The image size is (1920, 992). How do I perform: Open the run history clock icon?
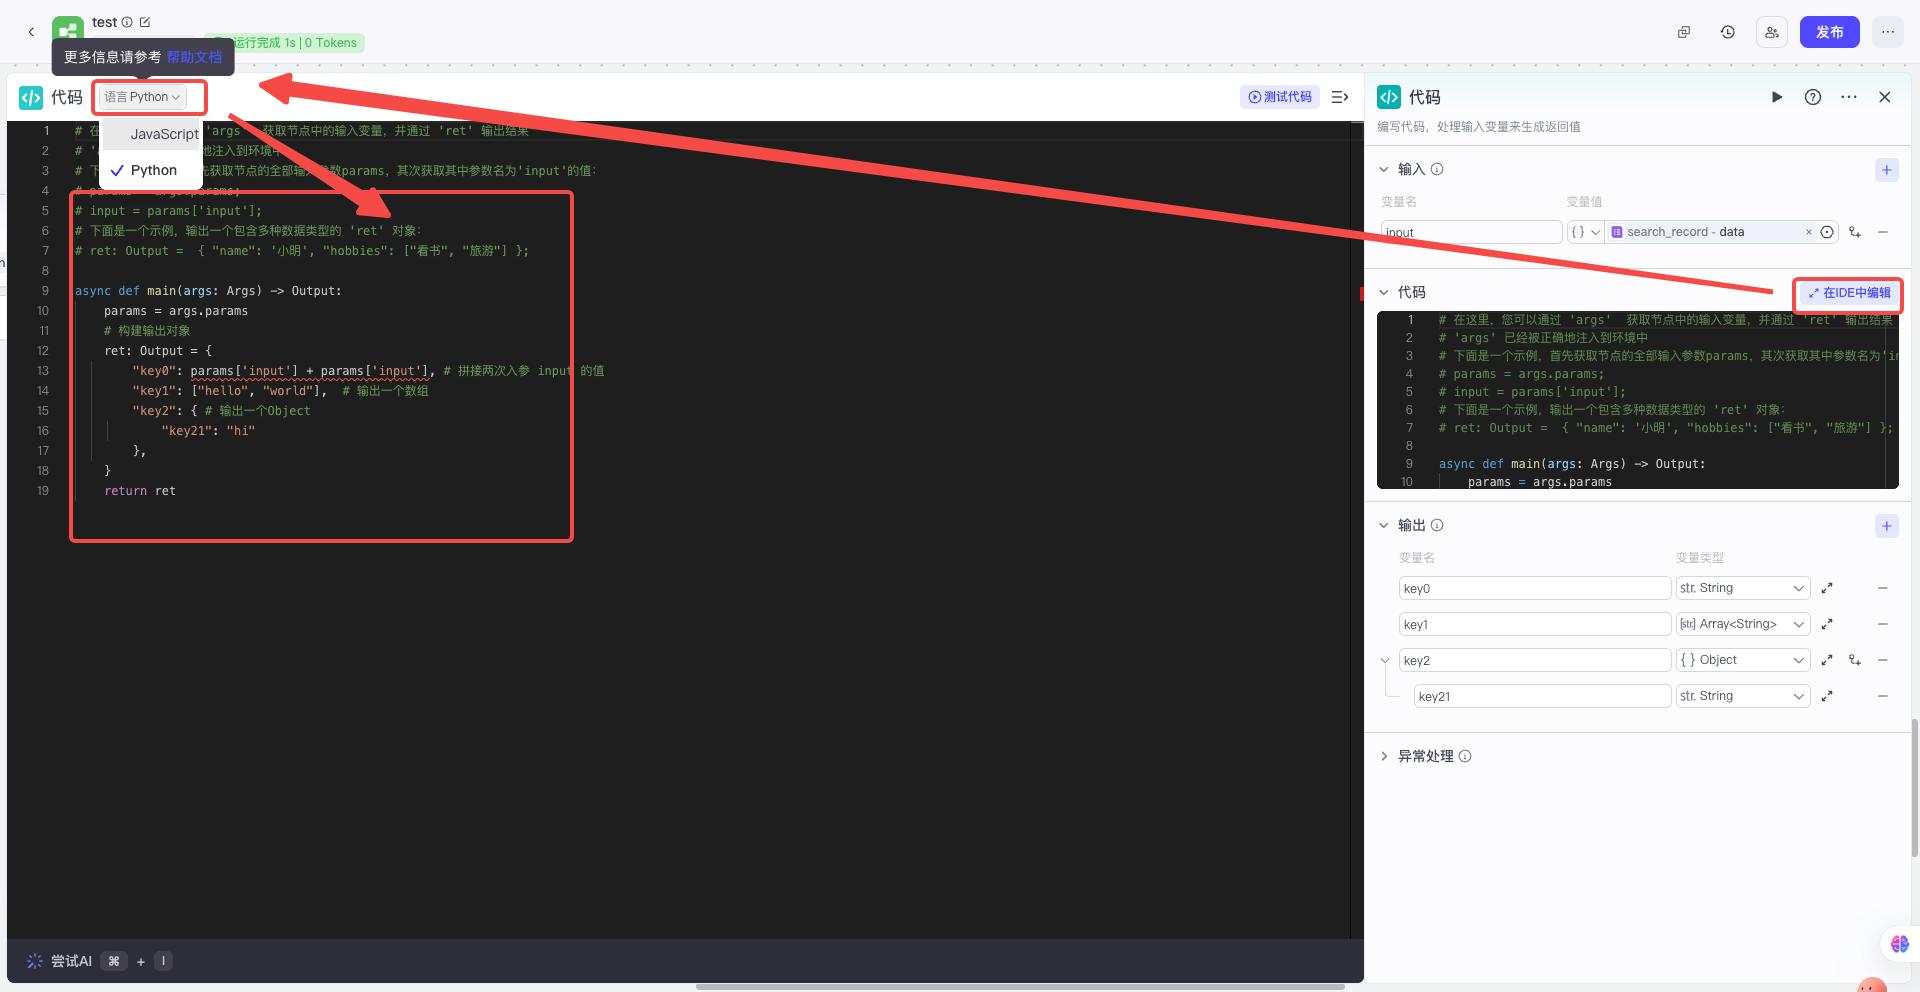click(x=1727, y=32)
